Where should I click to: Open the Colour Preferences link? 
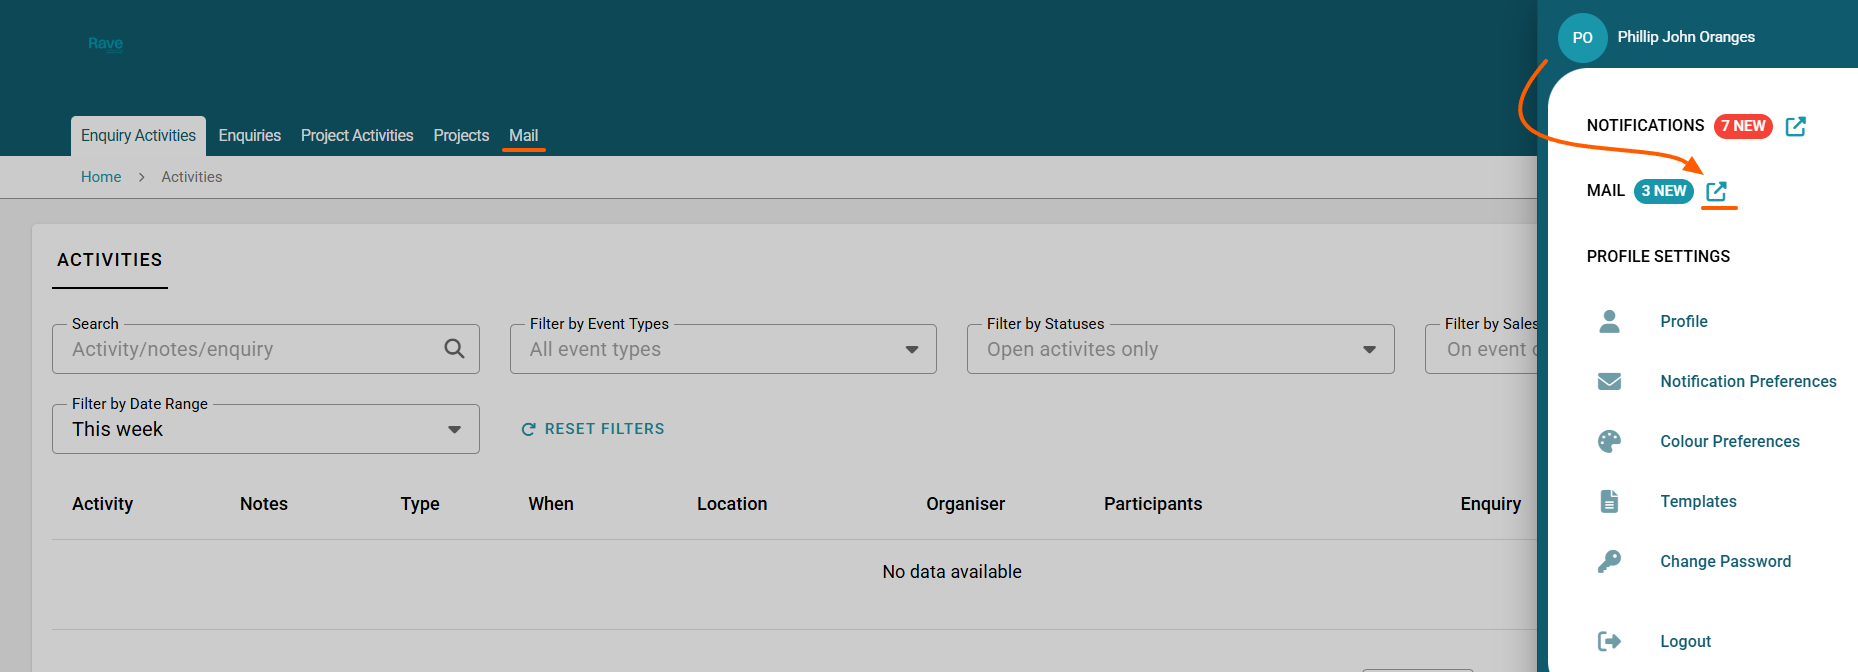[1729, 441]
